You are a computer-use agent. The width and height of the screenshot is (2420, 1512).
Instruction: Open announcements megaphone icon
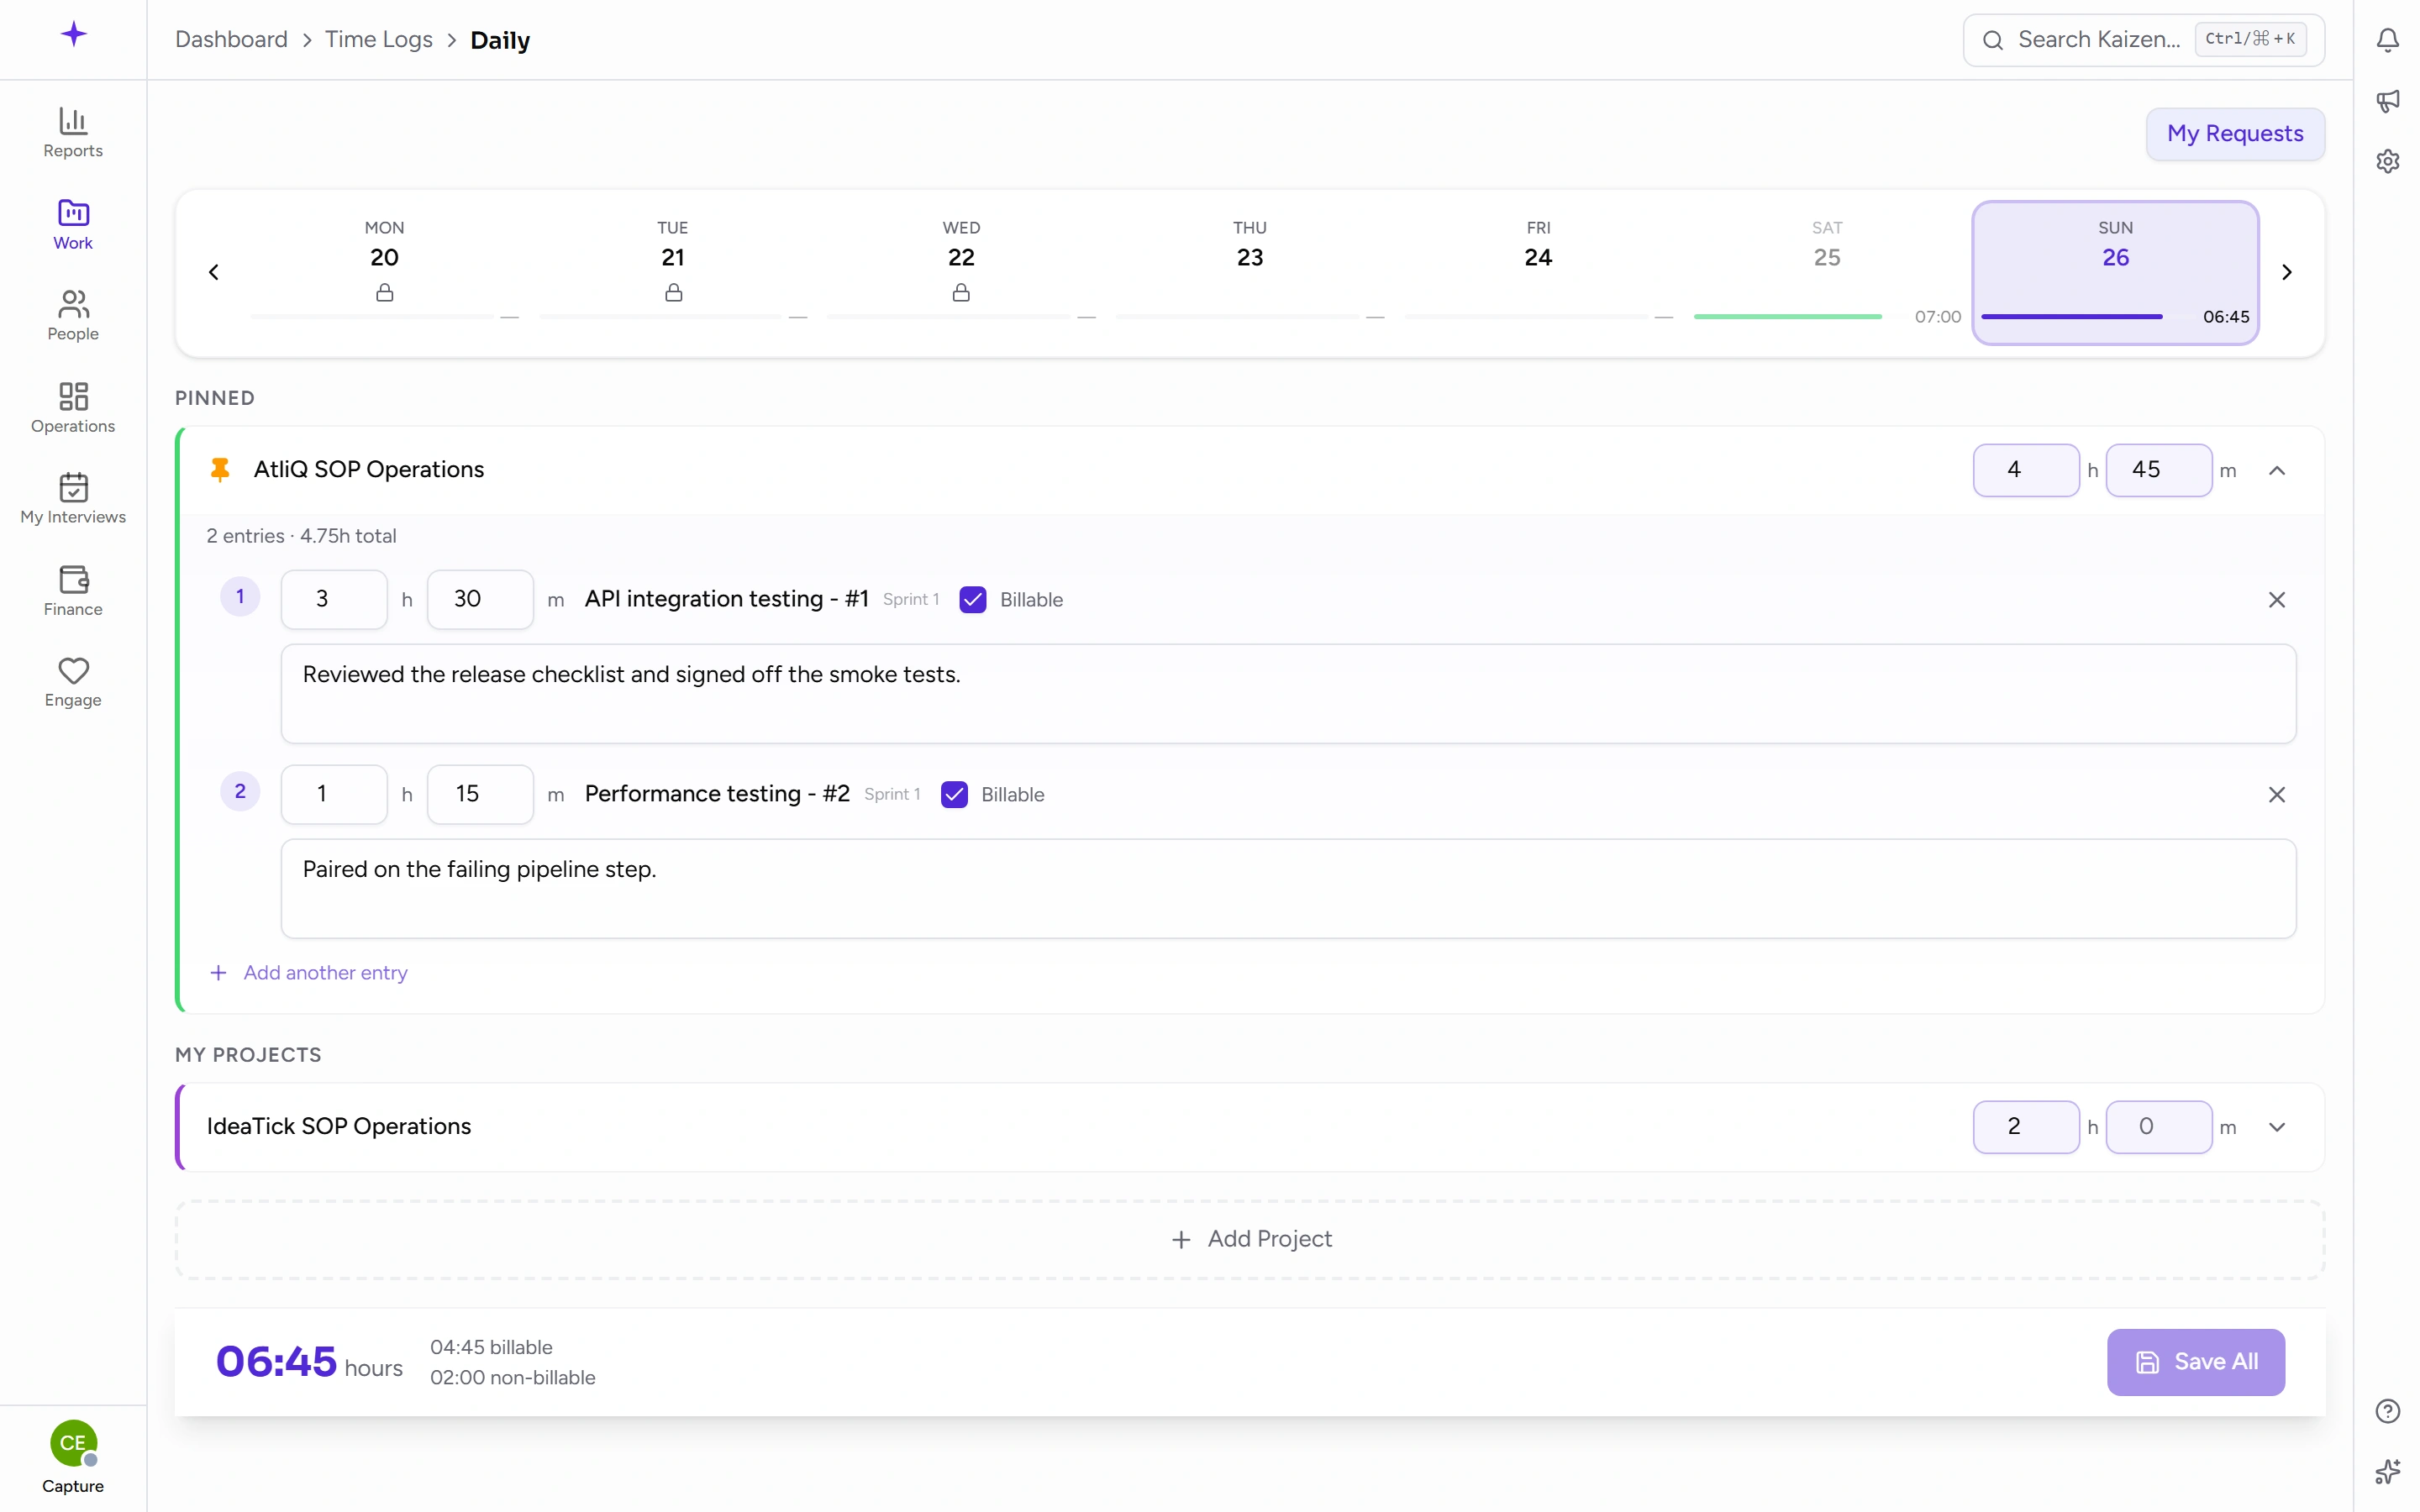click(2387, 100)
